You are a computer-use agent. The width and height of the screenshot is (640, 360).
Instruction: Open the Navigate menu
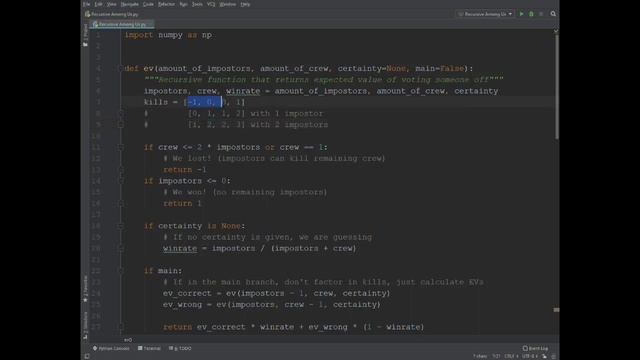tap(130, 4)
